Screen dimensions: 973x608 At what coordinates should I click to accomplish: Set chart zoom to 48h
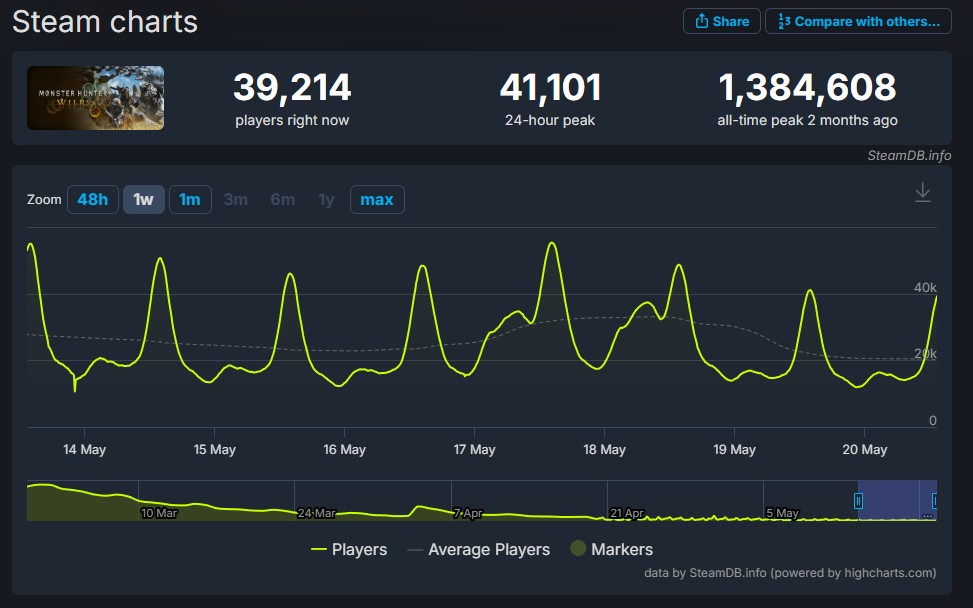(92, 199)
